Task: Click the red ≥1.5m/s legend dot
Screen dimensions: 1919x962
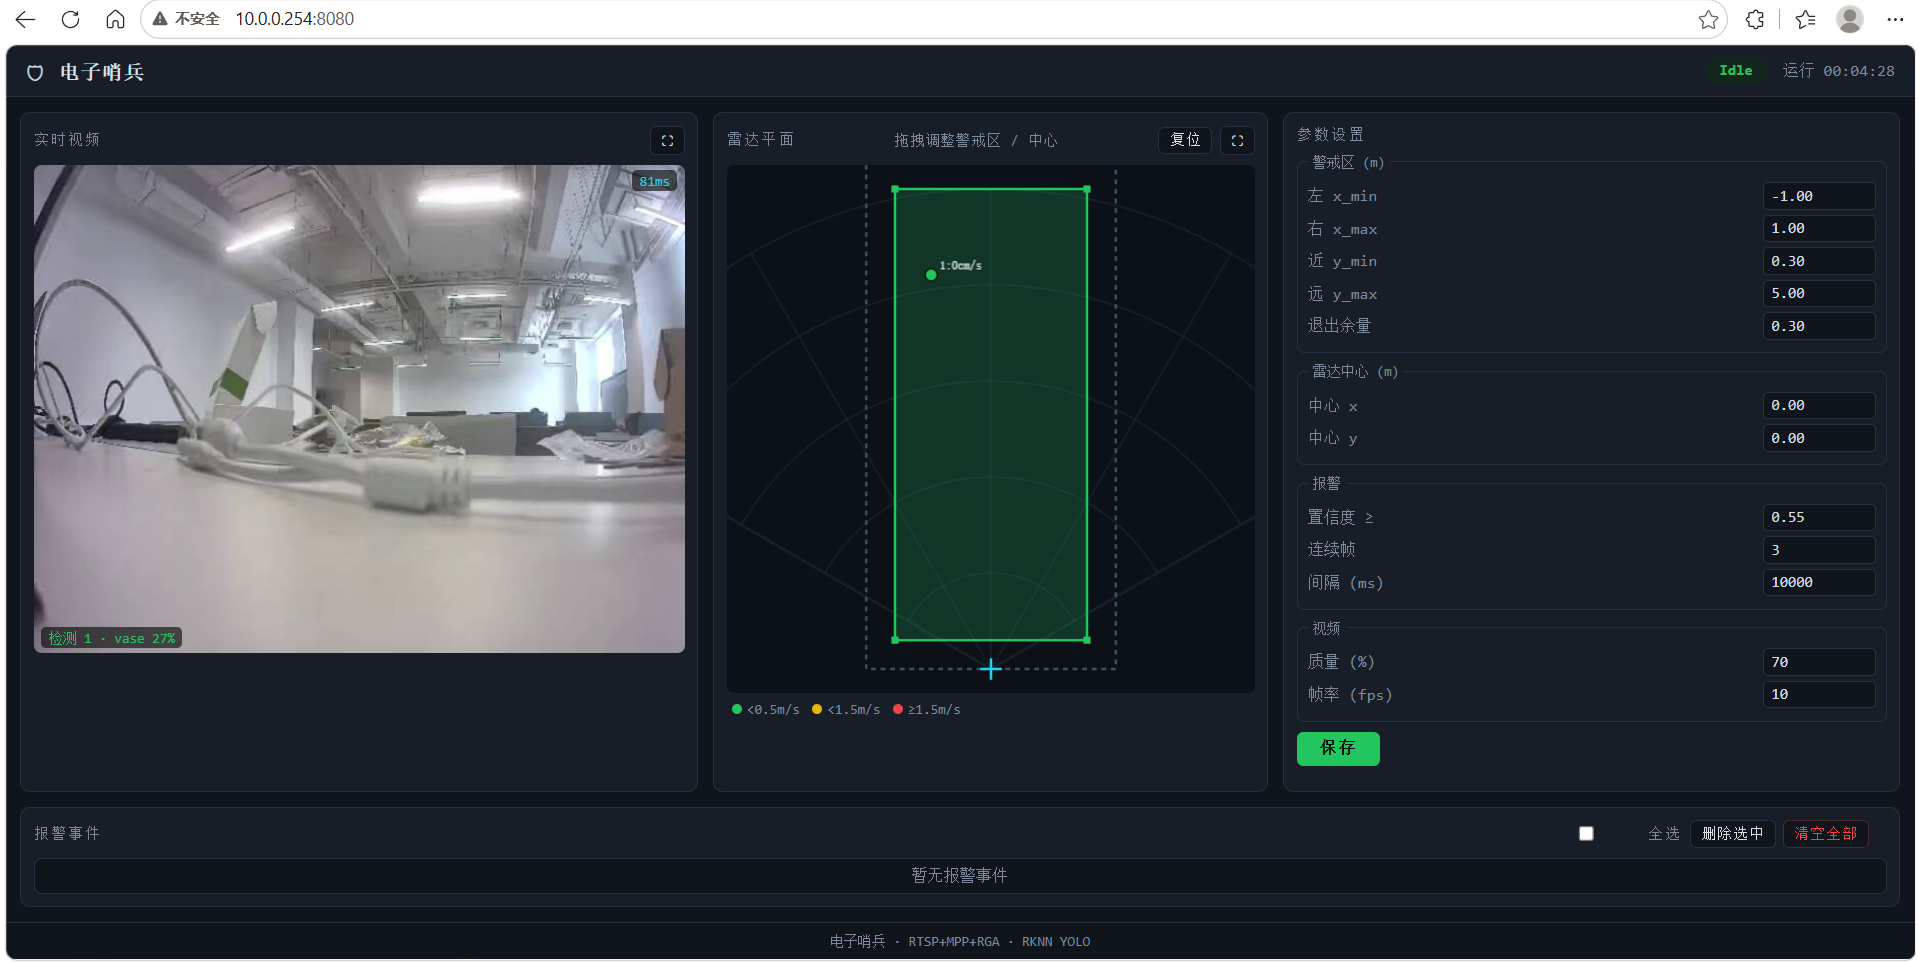Action: coord(898,709)
